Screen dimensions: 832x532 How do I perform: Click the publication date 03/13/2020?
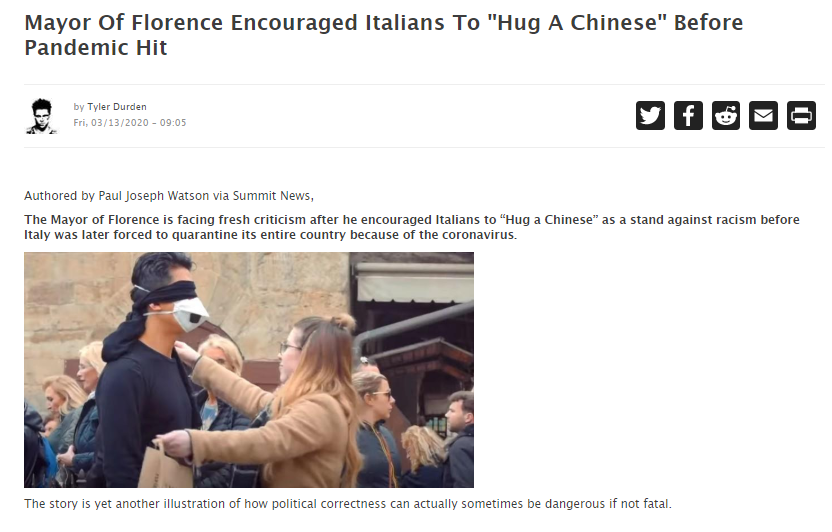(119, 123)
